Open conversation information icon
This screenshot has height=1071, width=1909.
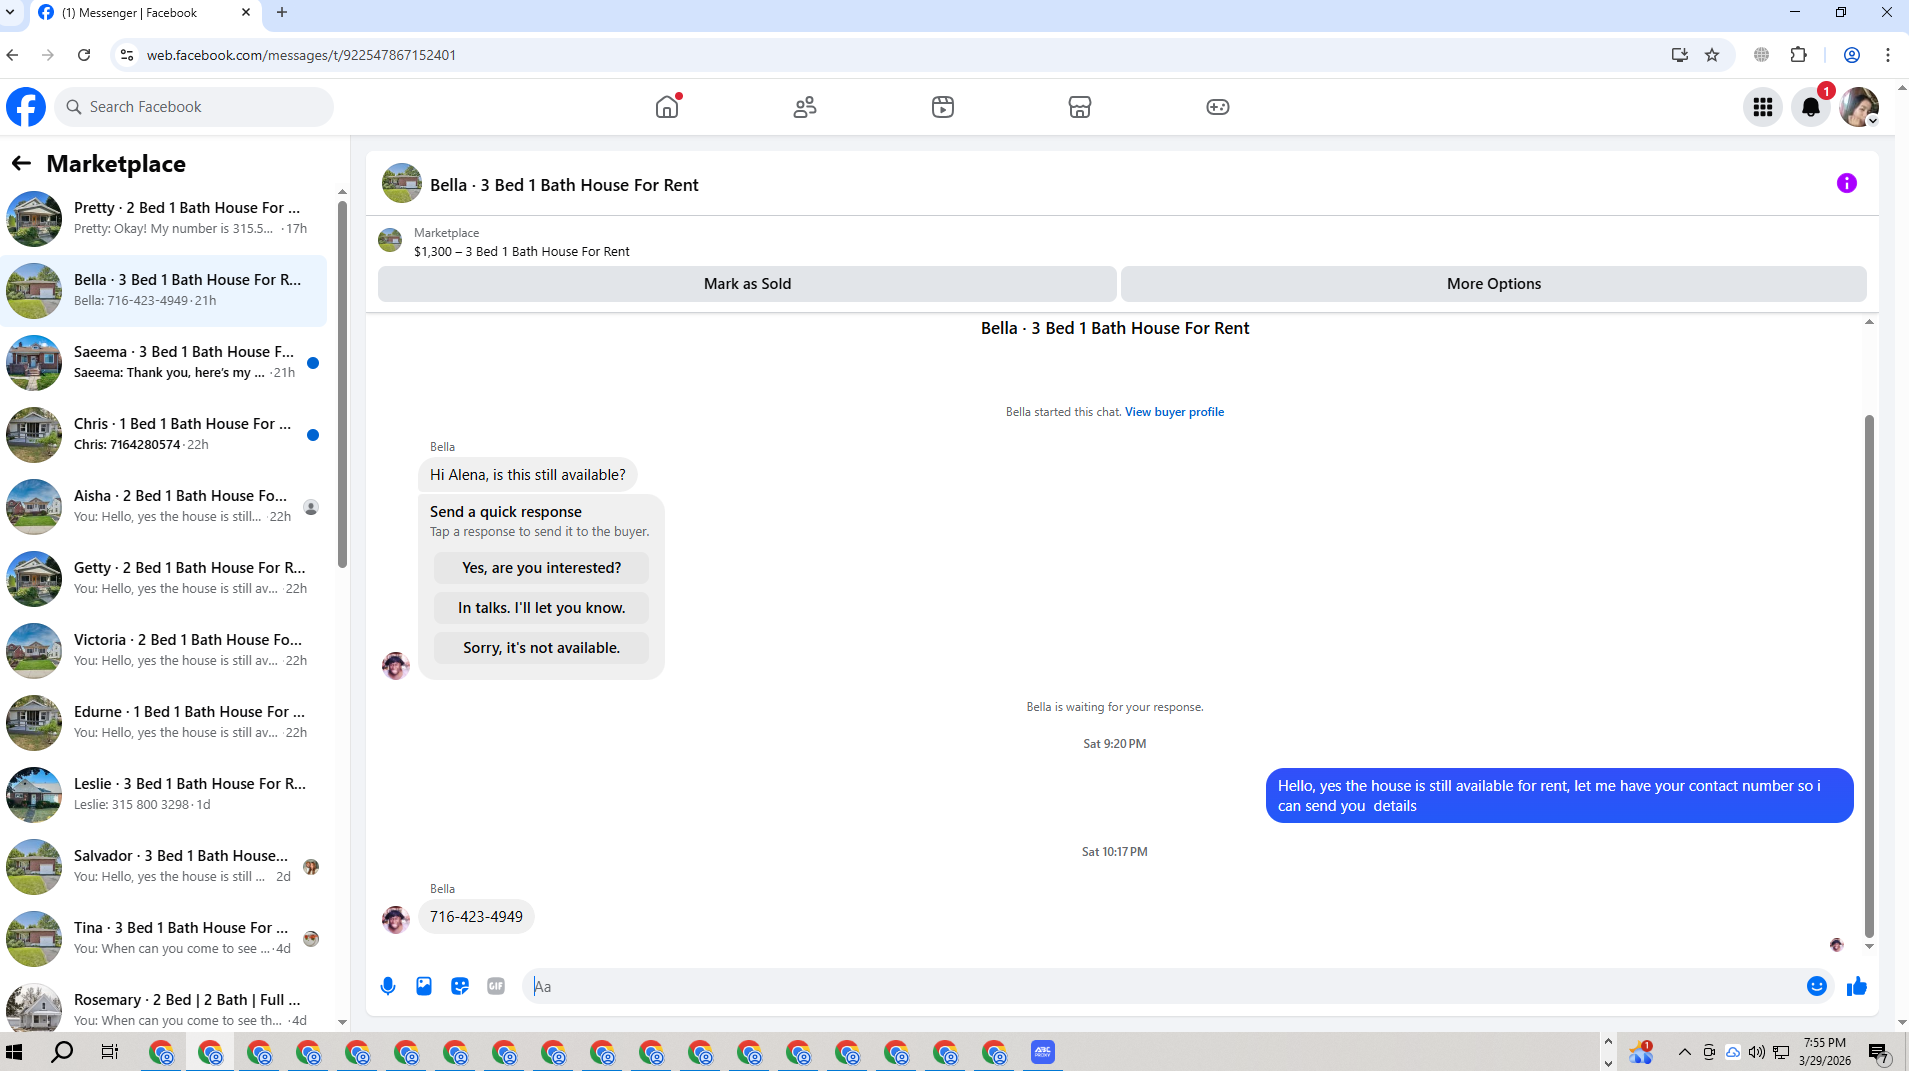click(x=1847, y=183)
